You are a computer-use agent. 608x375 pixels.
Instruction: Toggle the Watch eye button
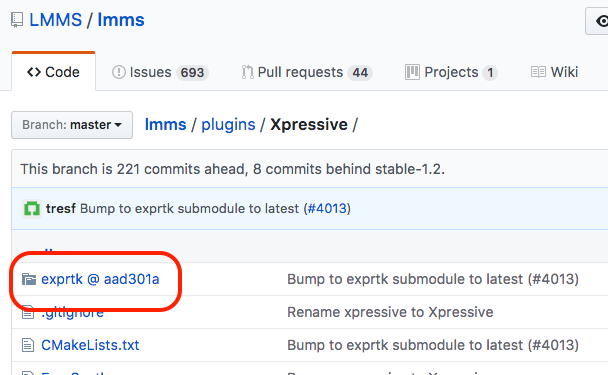(597, 21)
